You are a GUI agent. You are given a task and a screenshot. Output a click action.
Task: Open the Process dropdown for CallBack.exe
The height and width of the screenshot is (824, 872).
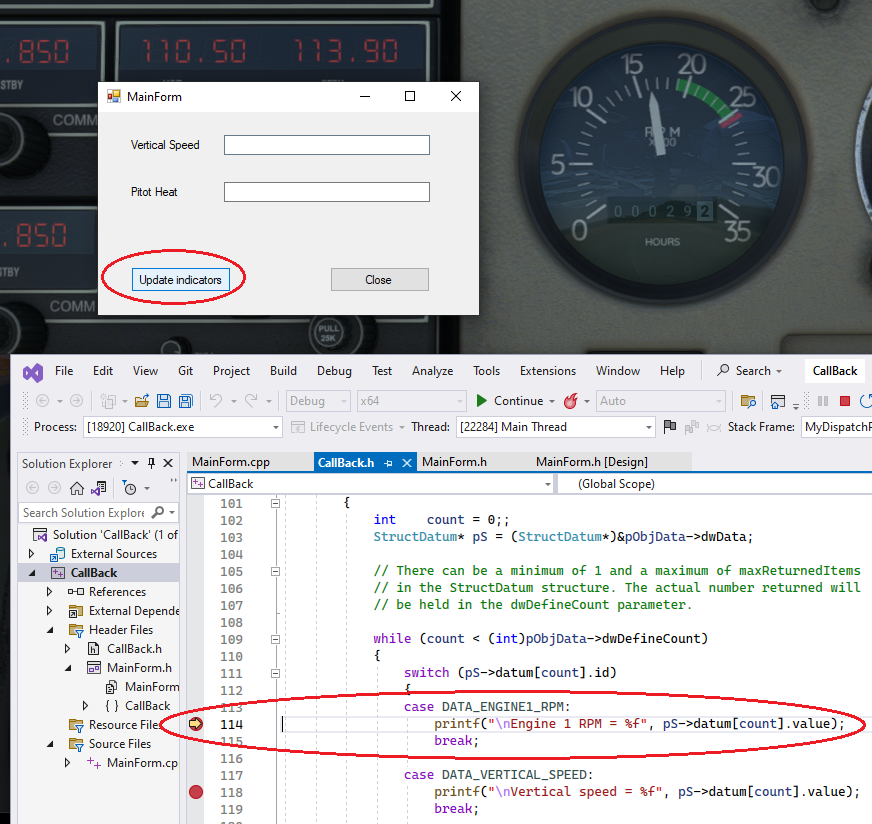(x=276, y=427)
